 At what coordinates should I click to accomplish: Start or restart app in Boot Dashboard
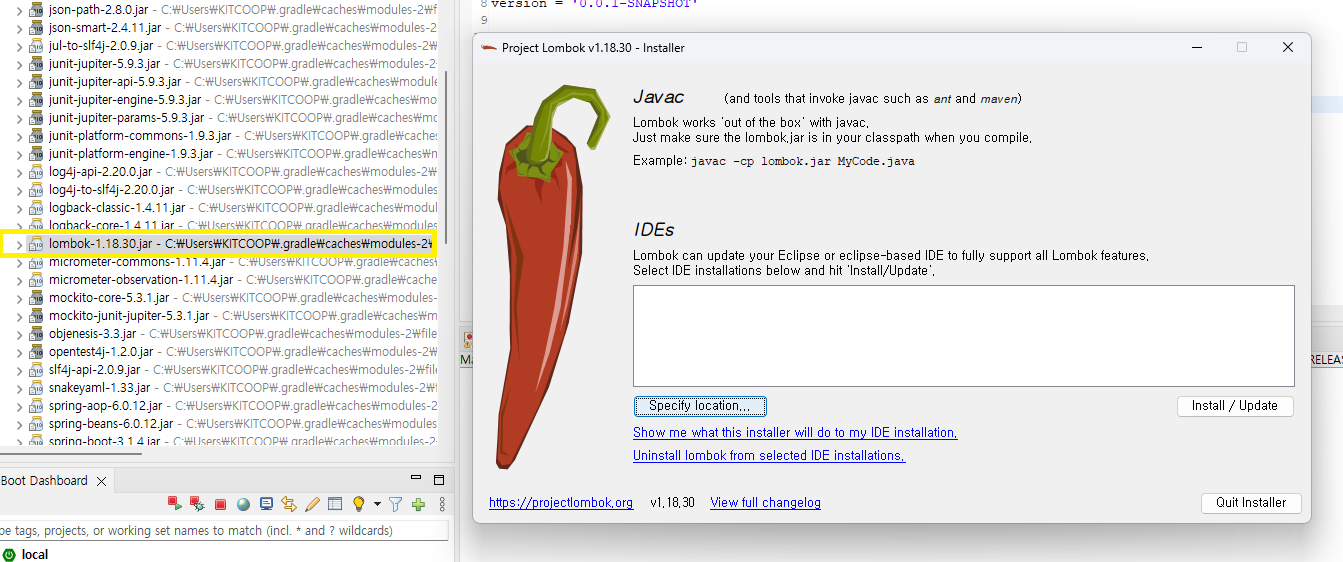pyautogui.click(x=174, y=504)
